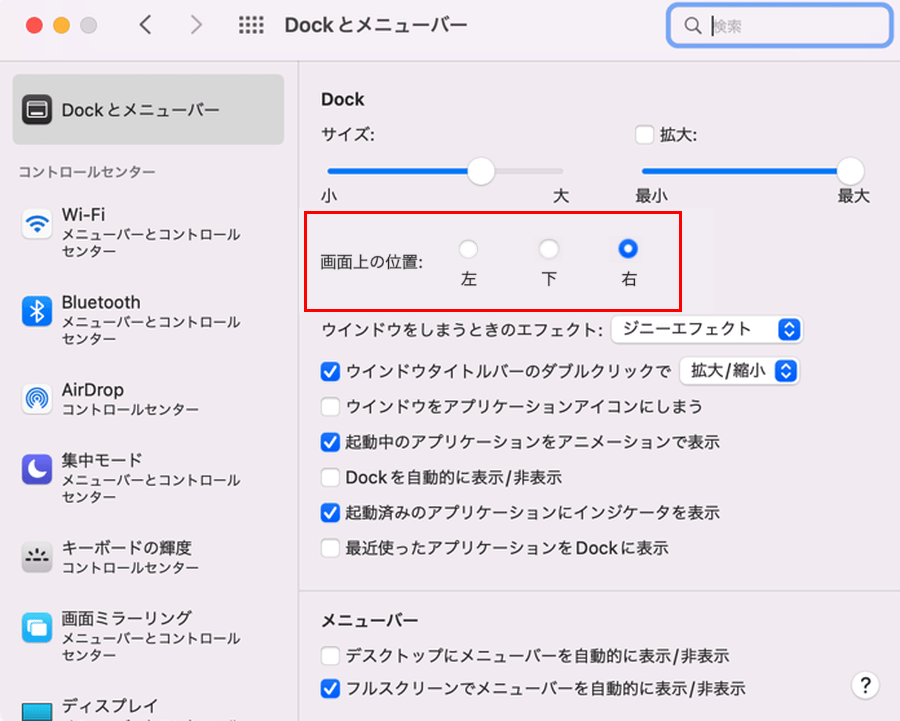This screenshot has height=721, width=900.
Task: Uncheck 起動済みのアプリケーションにインジケータを表示
Action: (330, 513)
